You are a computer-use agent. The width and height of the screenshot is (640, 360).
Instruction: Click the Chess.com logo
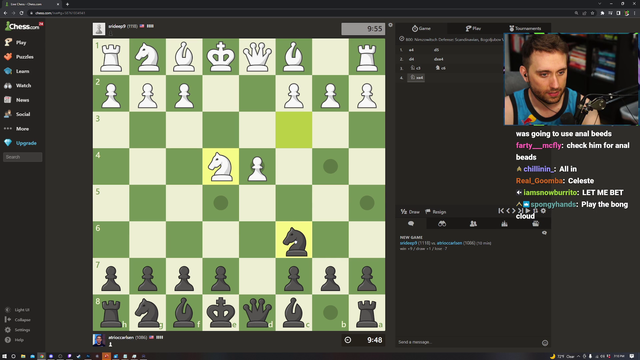(x=23, y=27)
